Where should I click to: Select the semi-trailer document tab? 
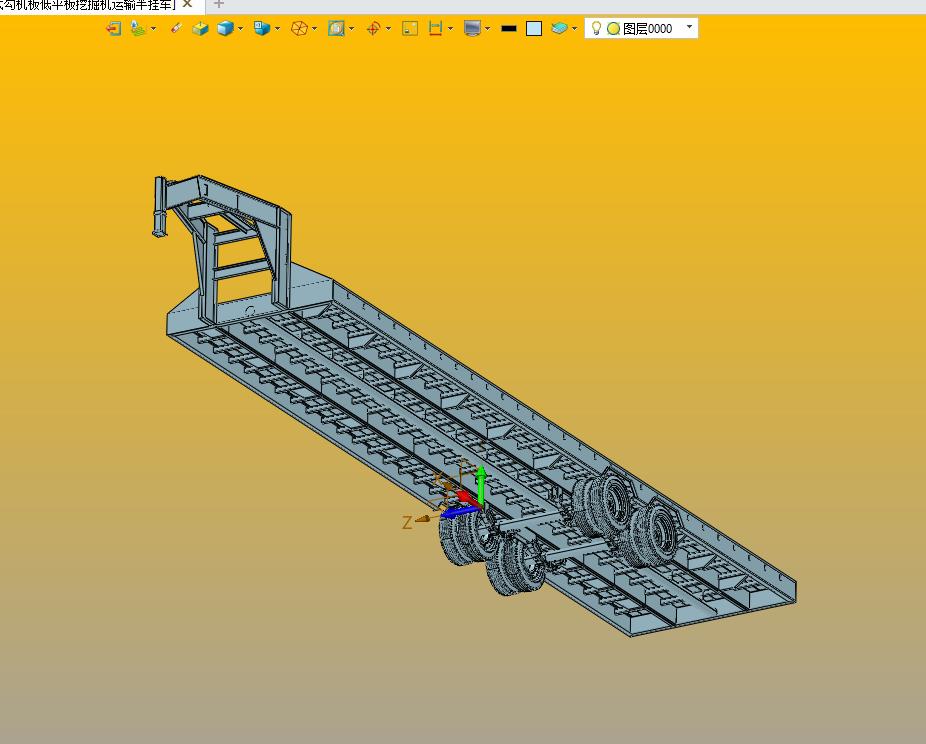(89, 5)
